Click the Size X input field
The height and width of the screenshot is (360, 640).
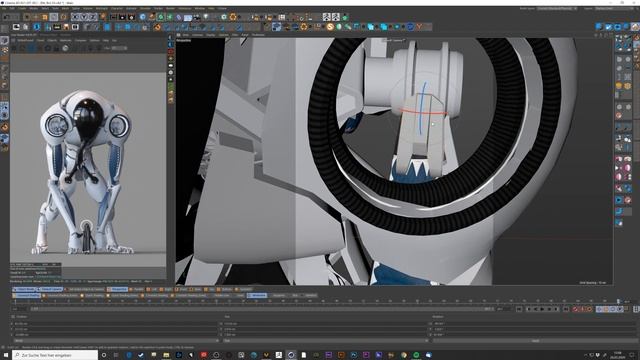click(325, 324)
